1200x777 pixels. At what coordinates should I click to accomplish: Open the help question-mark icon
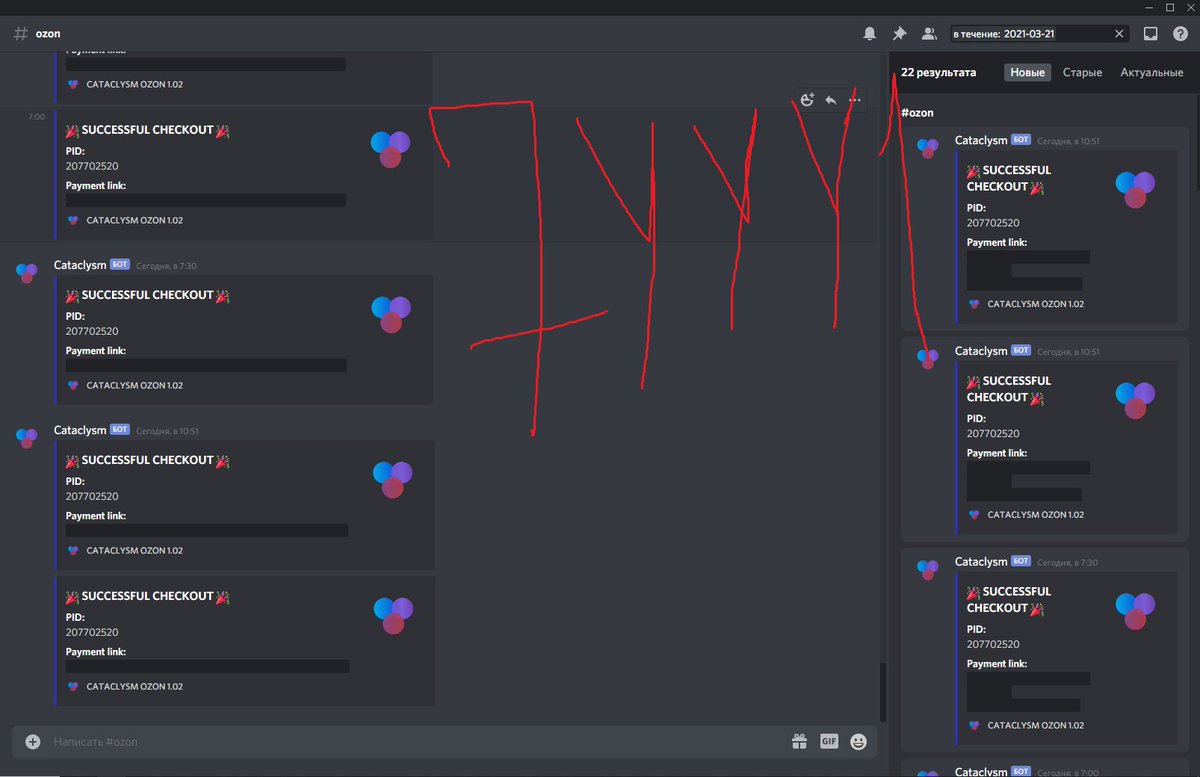(1180, 33)
